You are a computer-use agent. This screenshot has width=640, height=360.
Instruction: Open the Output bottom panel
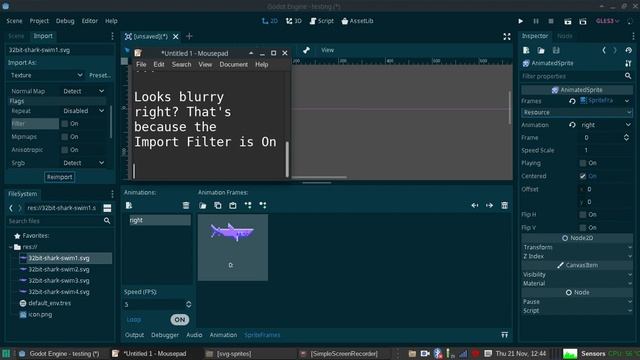[134, 335]
